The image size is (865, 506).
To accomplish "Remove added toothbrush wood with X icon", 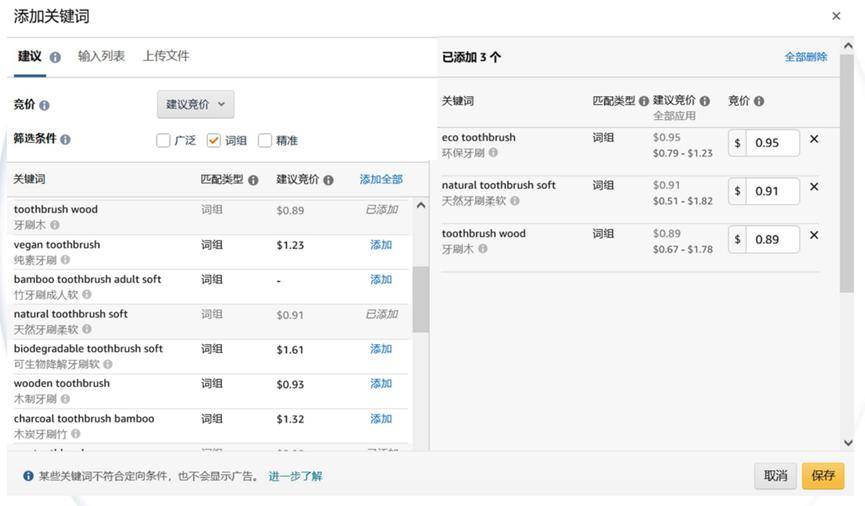I will click(813, 235).
